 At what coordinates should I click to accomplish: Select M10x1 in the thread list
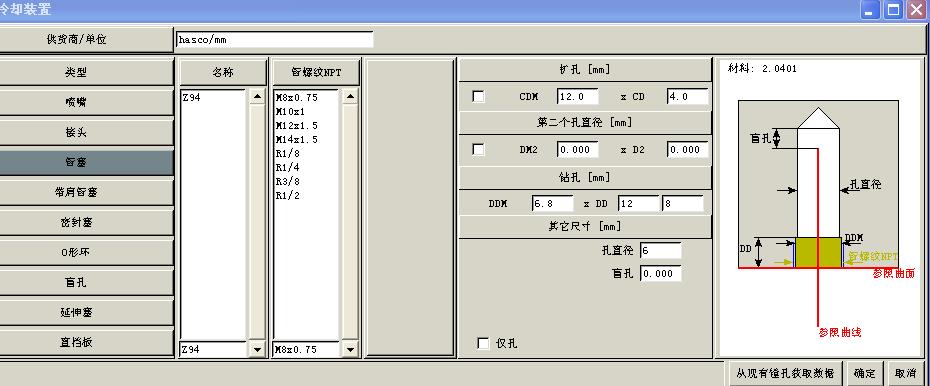pos(290,111)
